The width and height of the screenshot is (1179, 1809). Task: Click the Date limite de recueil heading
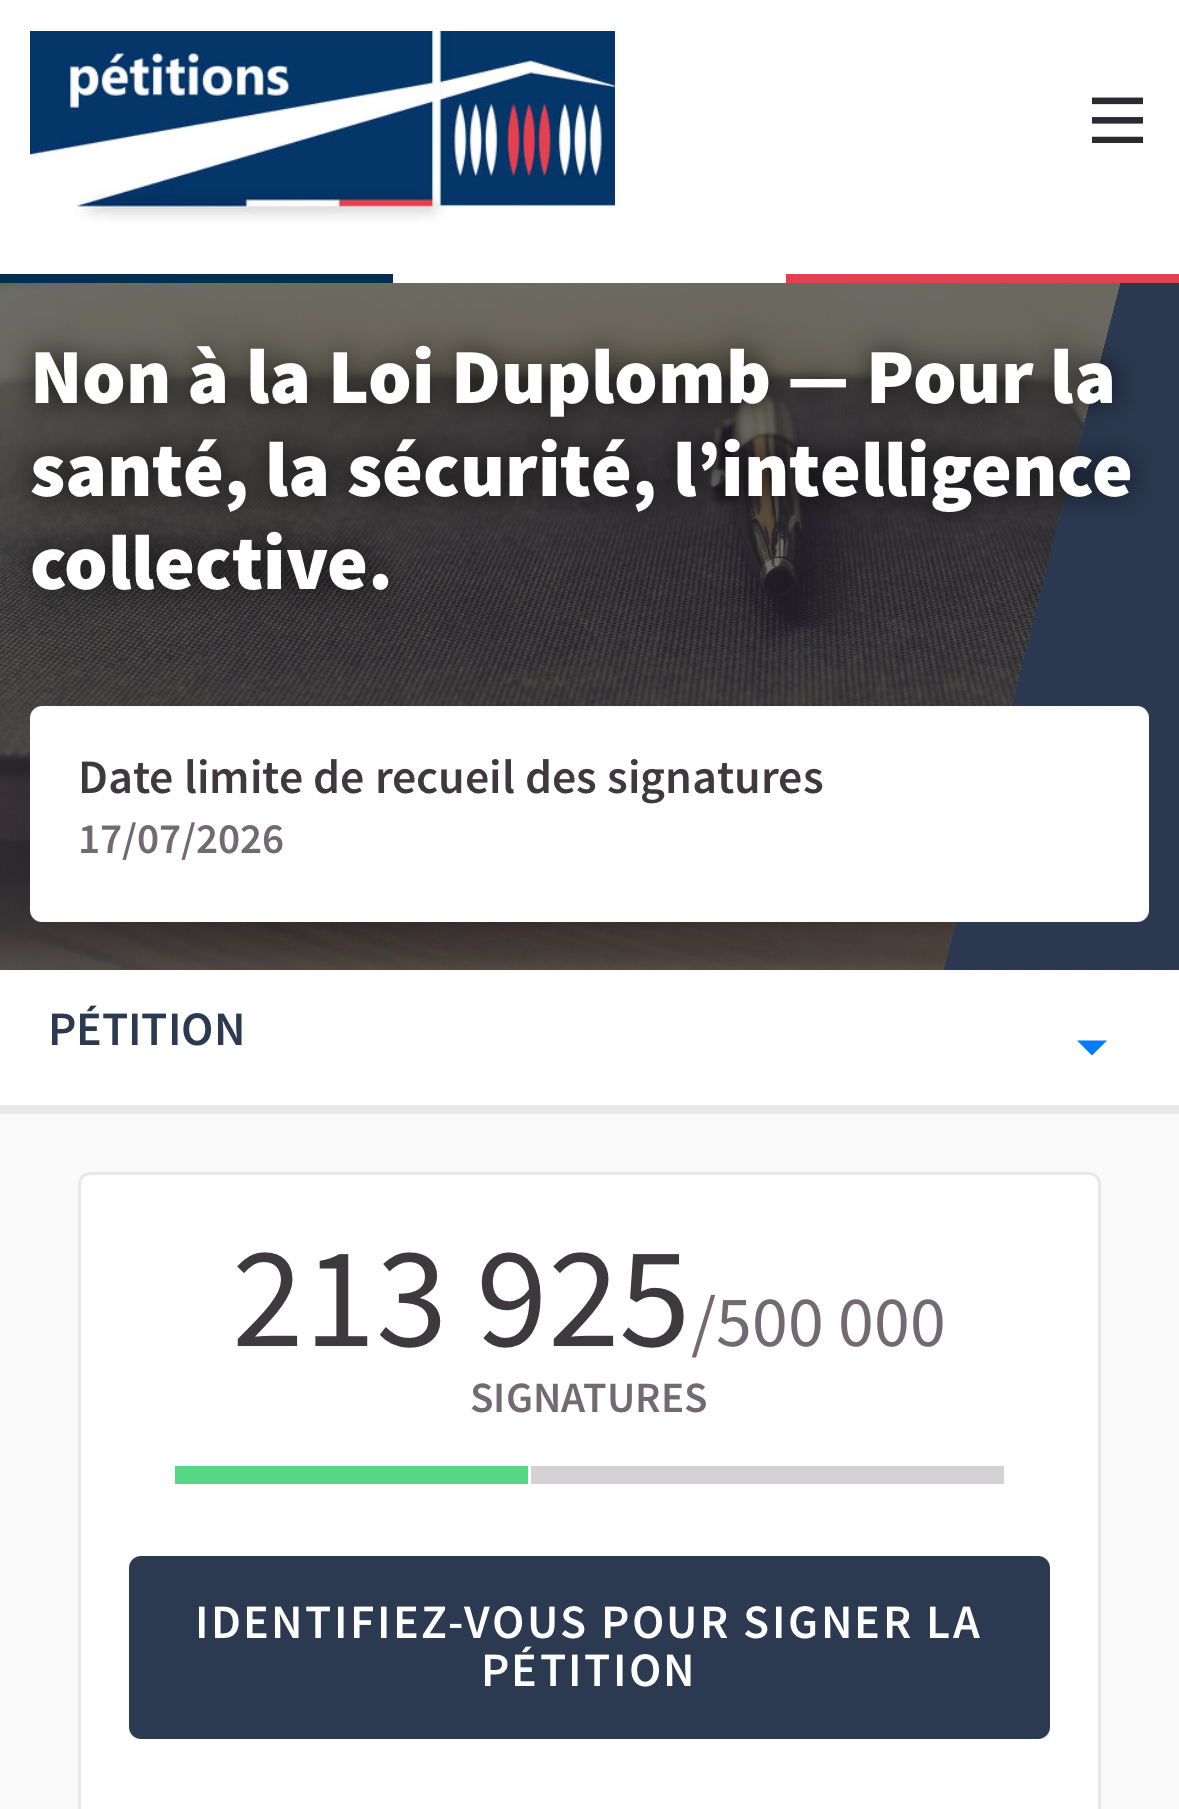pyautogui.click(x=451, y=778)
